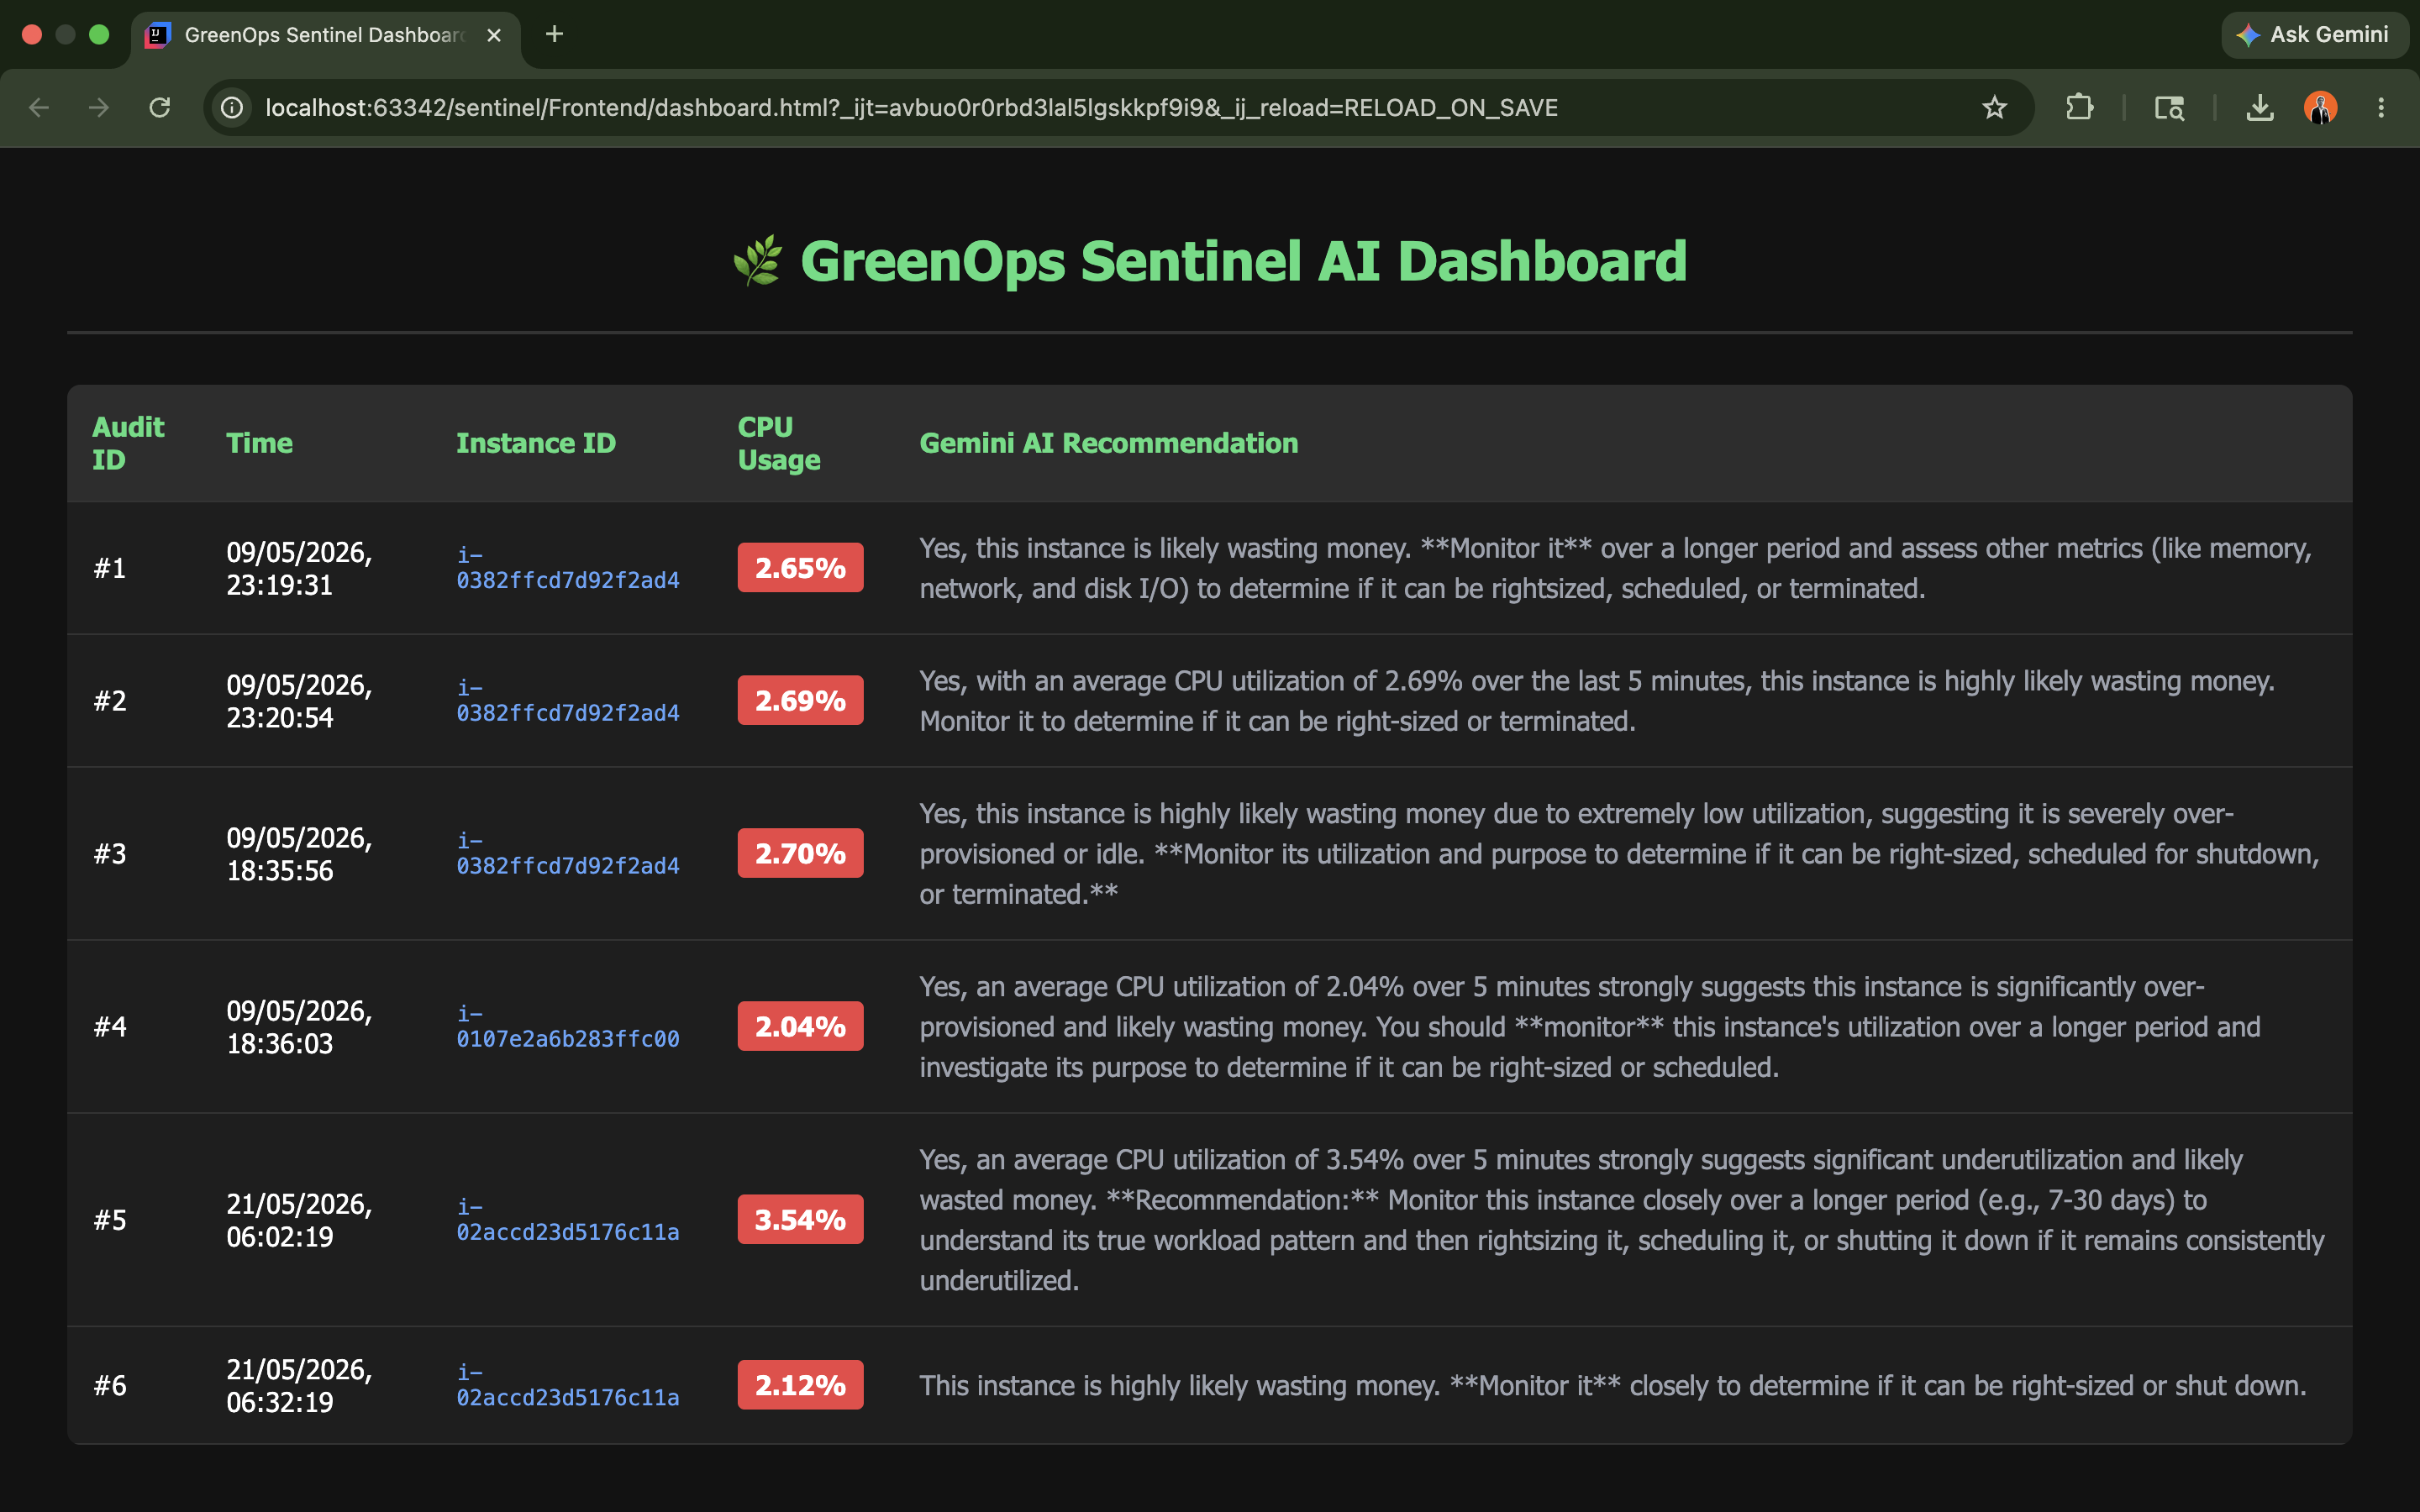Click the CPU Usage column header
The width and height of the screenshot is (2420, 1512).
[779, 443]
